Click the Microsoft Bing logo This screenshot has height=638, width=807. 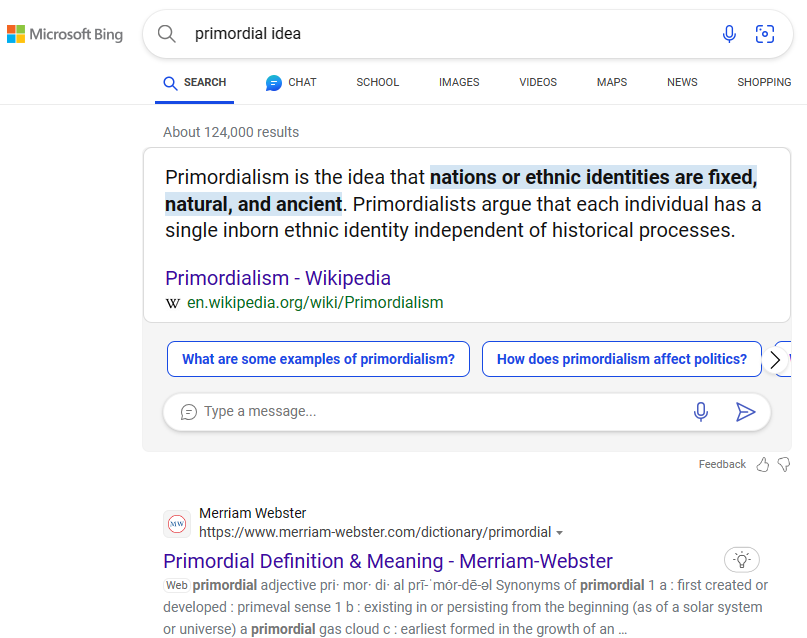(65, 34)
